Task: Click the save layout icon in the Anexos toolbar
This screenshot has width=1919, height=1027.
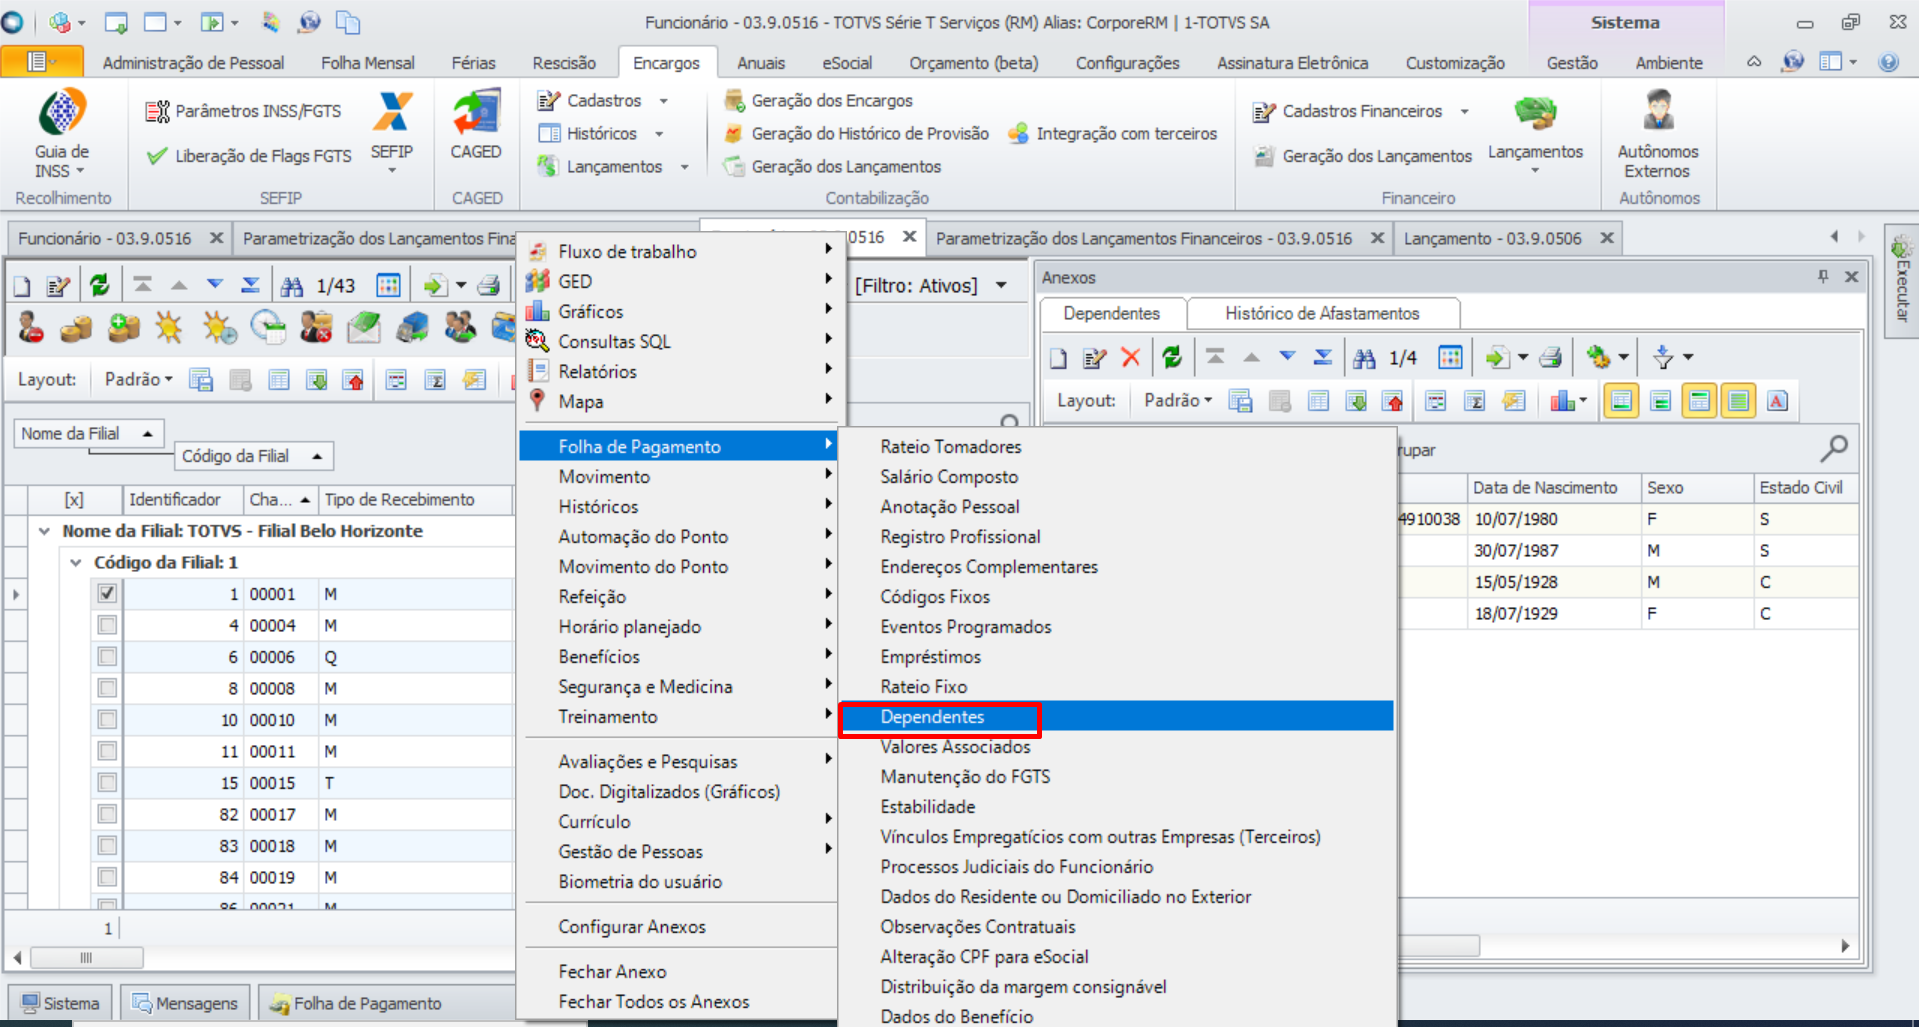Action: [1240, 401]
